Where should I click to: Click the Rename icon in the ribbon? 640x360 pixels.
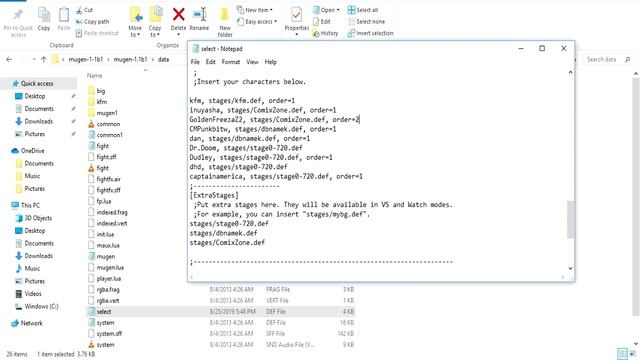tap(200, 15)
